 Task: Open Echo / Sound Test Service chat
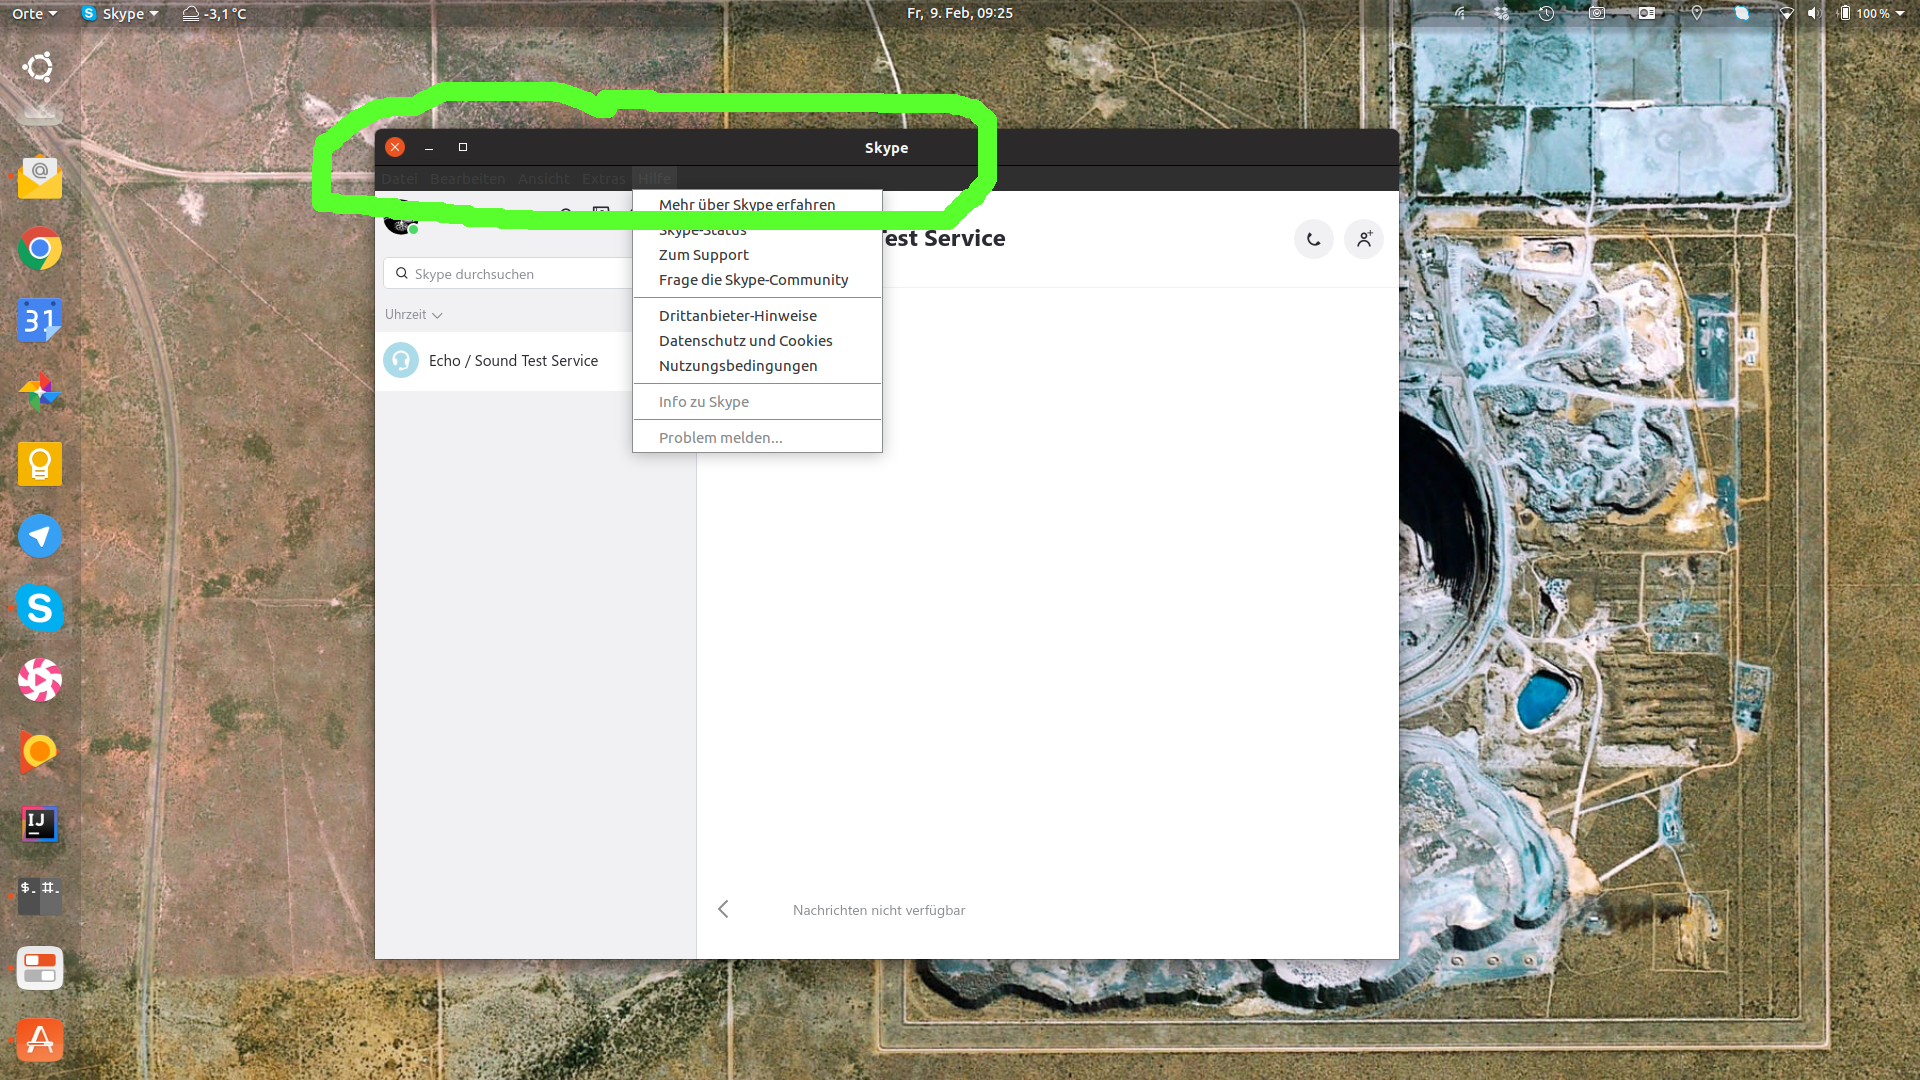point(512,361)
